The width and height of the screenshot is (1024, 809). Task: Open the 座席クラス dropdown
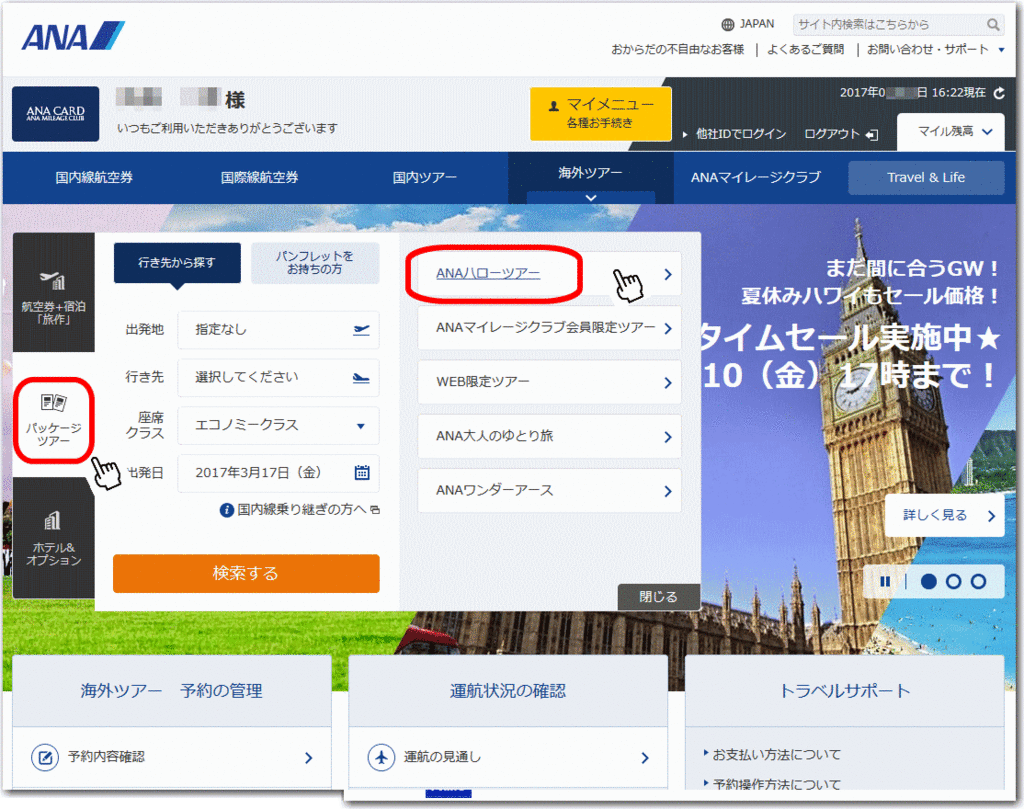tap(279, 425)
